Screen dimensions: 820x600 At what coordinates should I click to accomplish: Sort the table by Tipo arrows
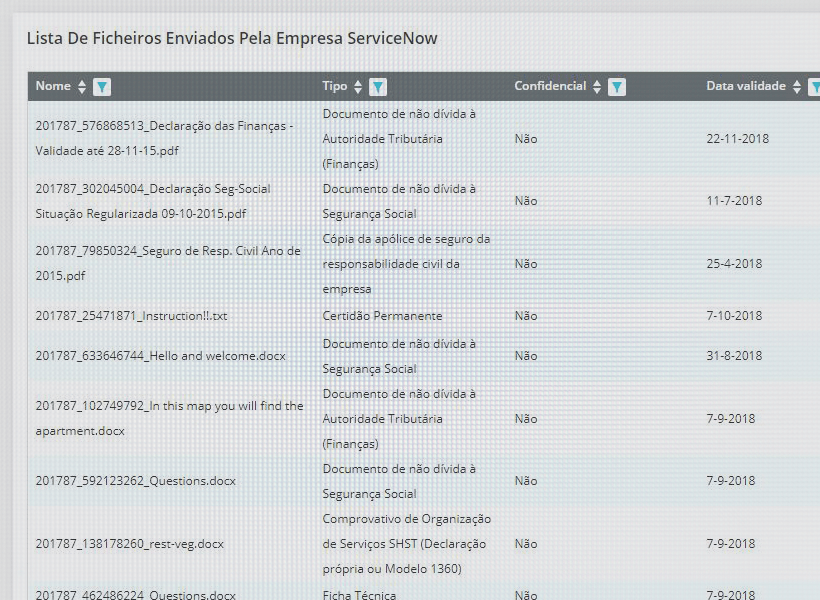[358, 87]
